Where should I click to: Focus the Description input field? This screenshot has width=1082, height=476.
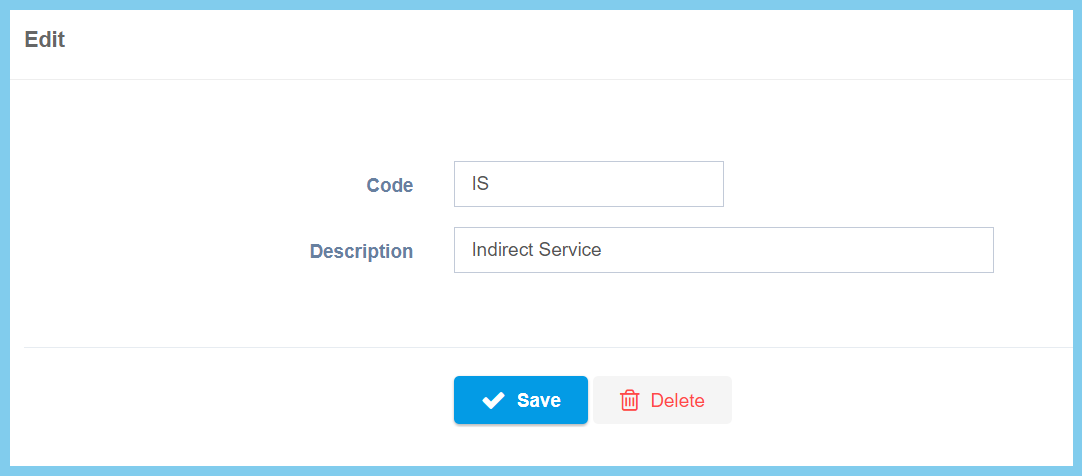[x=723, y=250]
